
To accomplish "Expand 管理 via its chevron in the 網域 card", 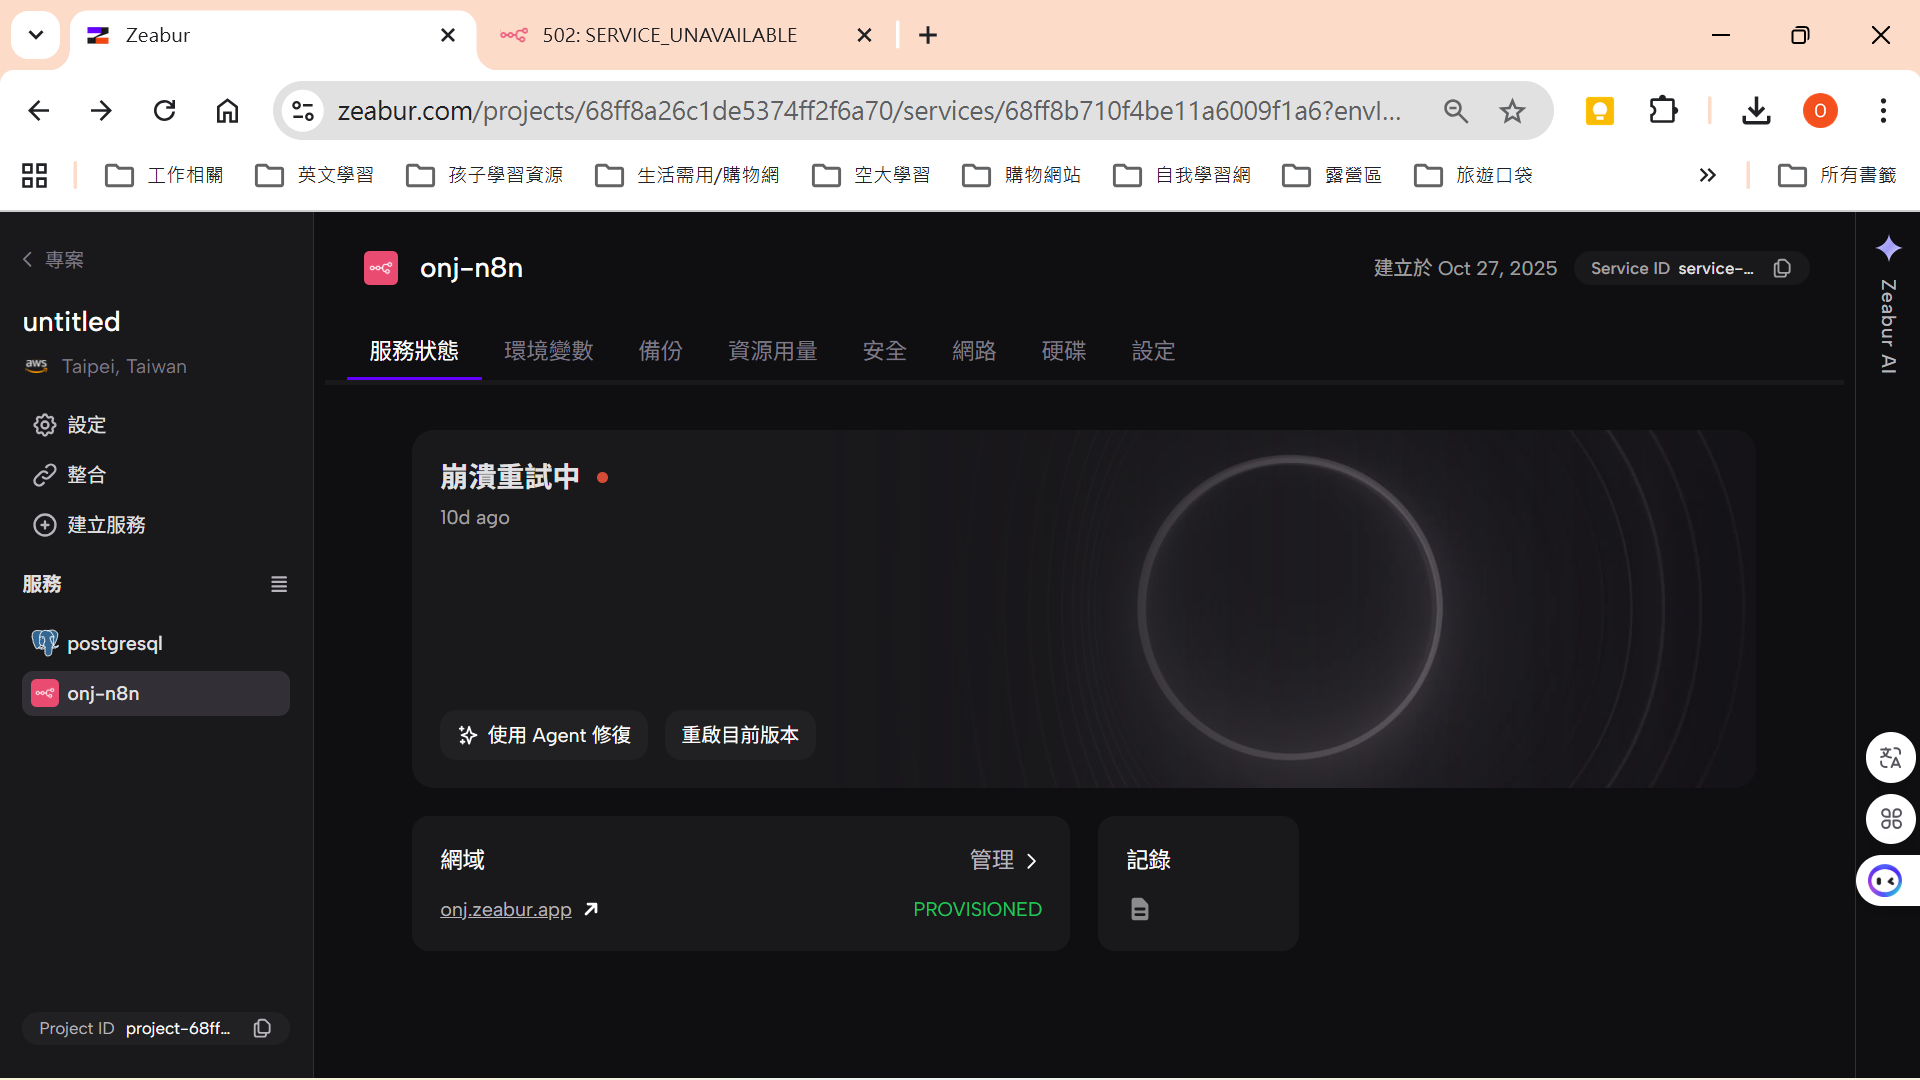I will pyautogui.click(x=1032, y=860).
